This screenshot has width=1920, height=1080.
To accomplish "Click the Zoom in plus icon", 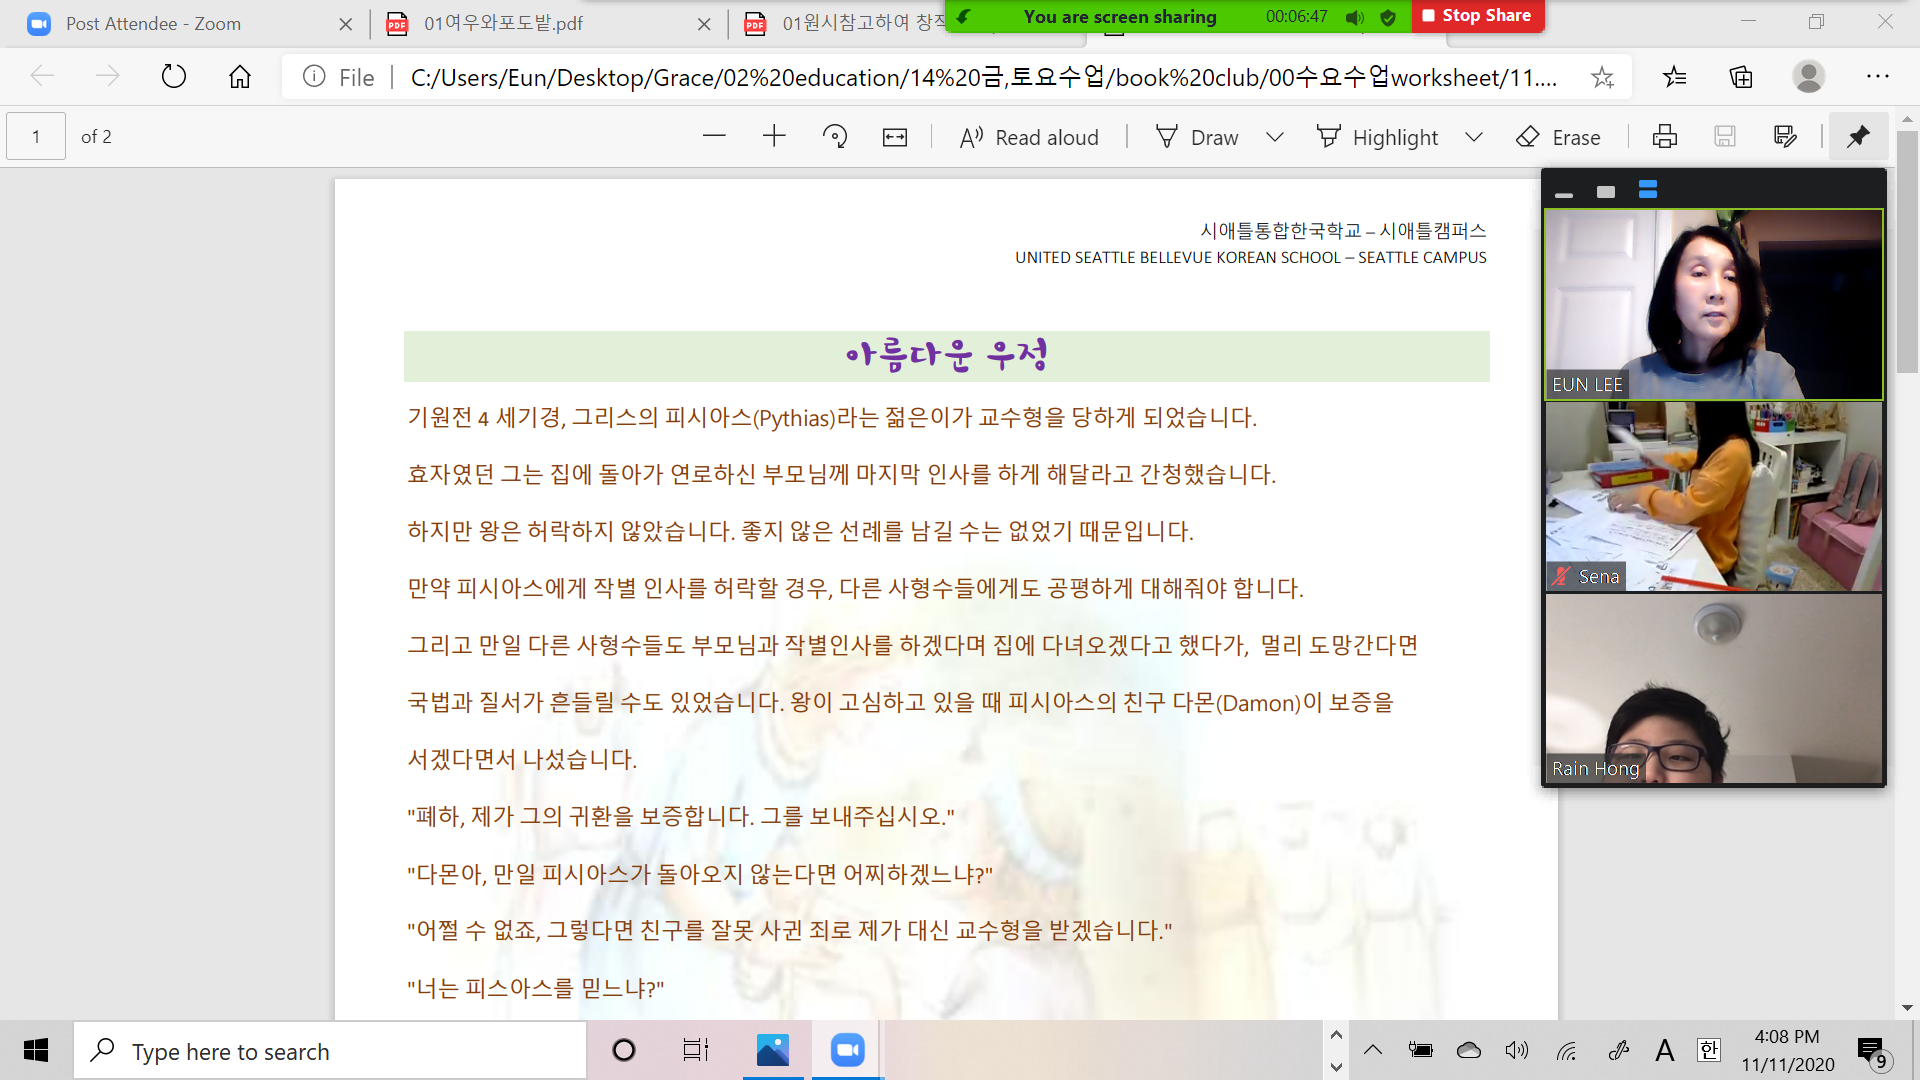I will pos(774,137).
